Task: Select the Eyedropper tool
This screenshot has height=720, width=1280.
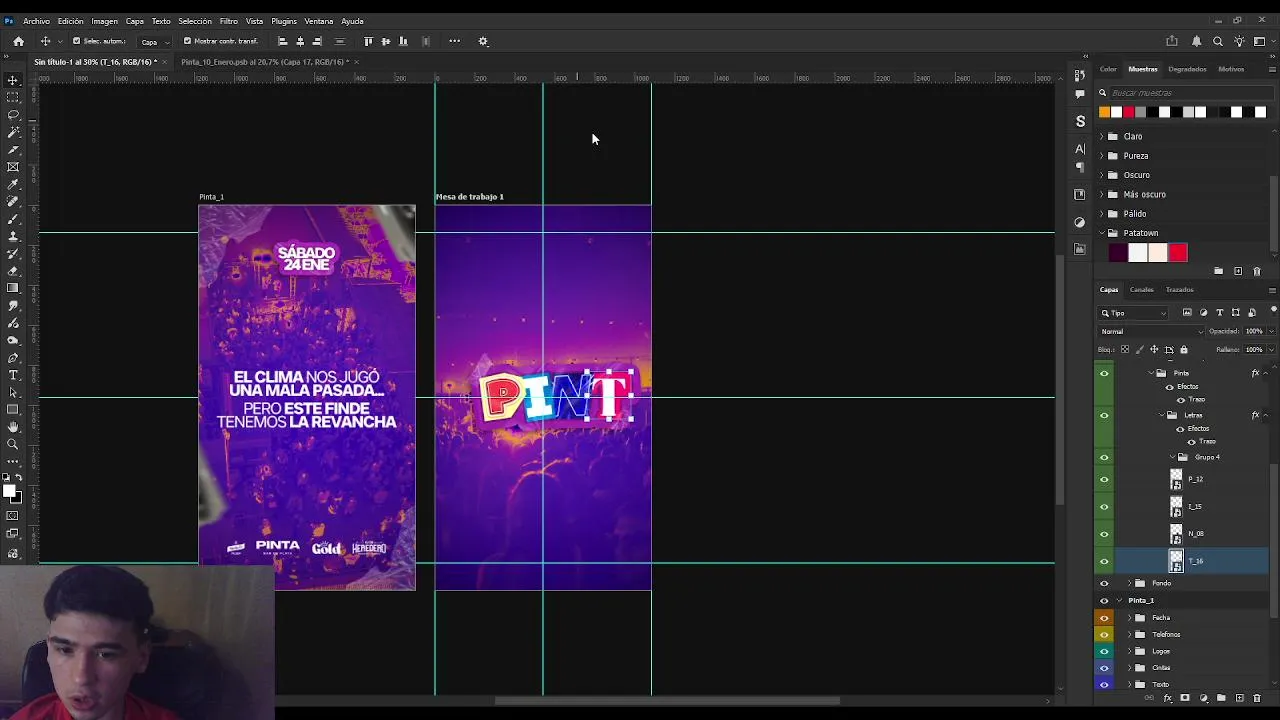Action: coord(13,184)
